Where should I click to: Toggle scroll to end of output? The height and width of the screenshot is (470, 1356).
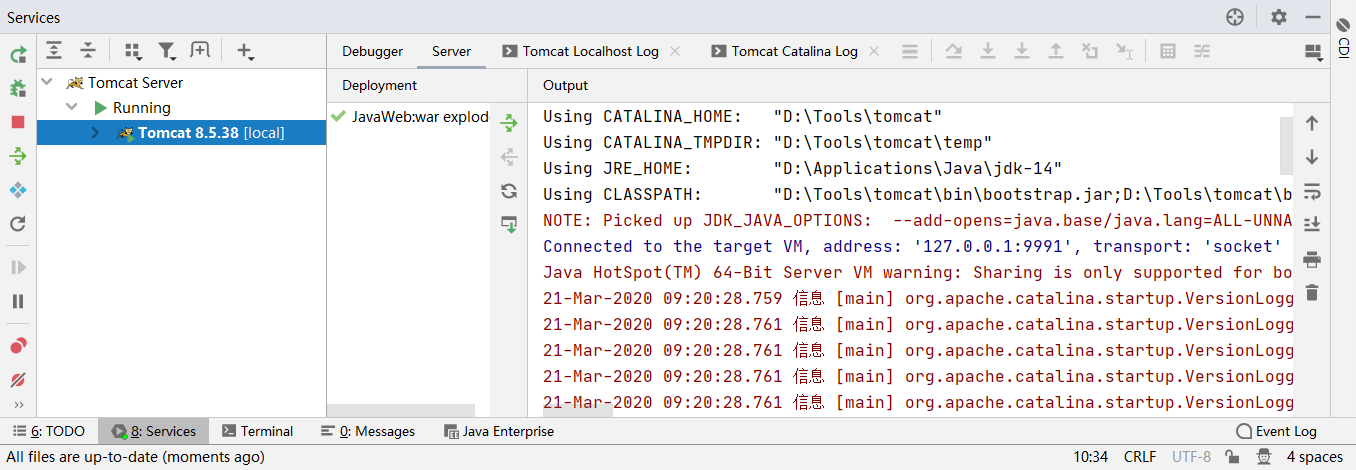(x=1312, y=224)
